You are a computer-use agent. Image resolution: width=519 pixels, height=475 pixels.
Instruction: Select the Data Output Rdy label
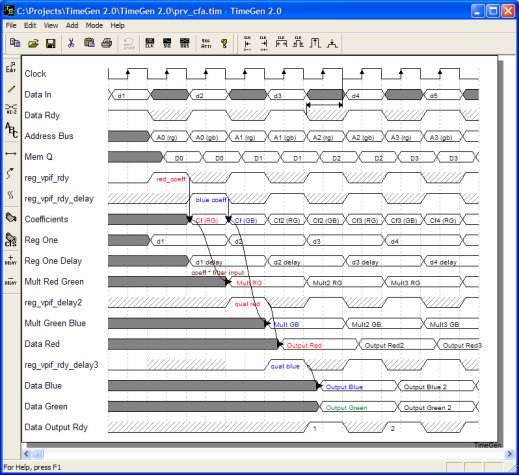coord(56,427)
